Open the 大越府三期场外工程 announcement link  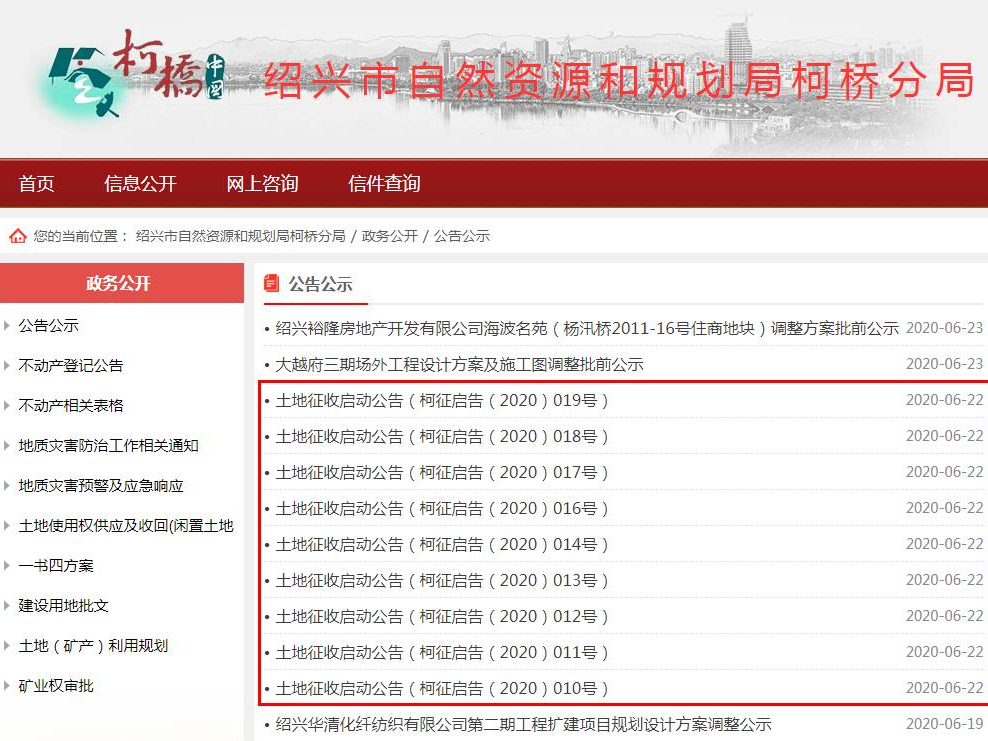click(x=459, y=364)
